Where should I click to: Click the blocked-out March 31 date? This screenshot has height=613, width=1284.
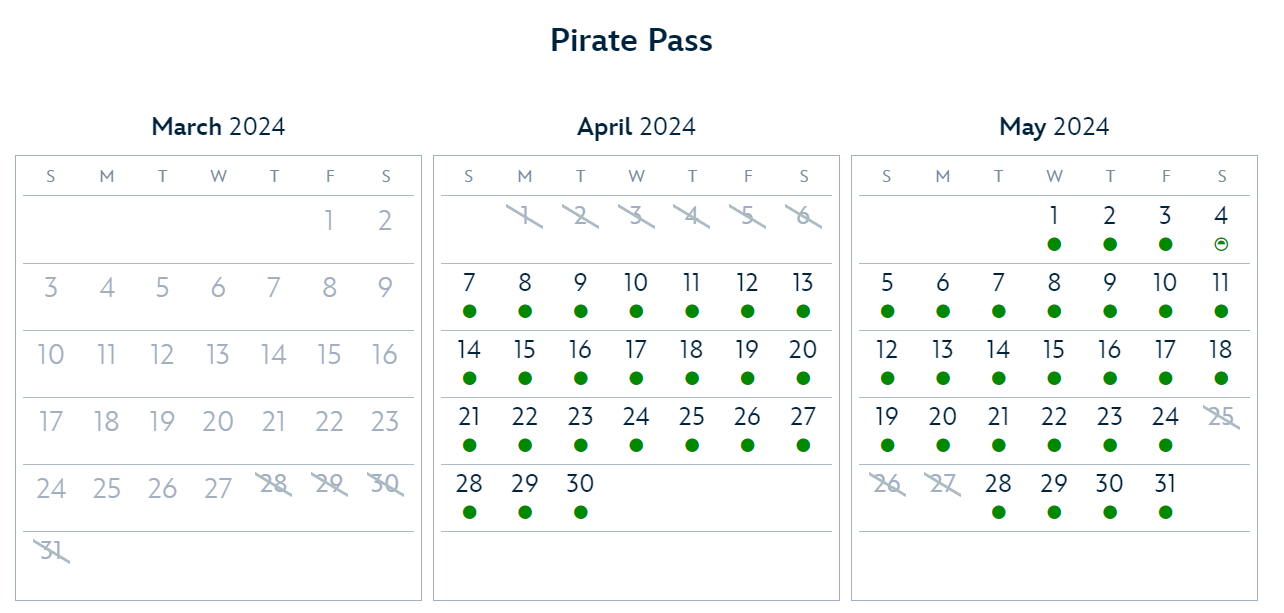click(51, 550)
